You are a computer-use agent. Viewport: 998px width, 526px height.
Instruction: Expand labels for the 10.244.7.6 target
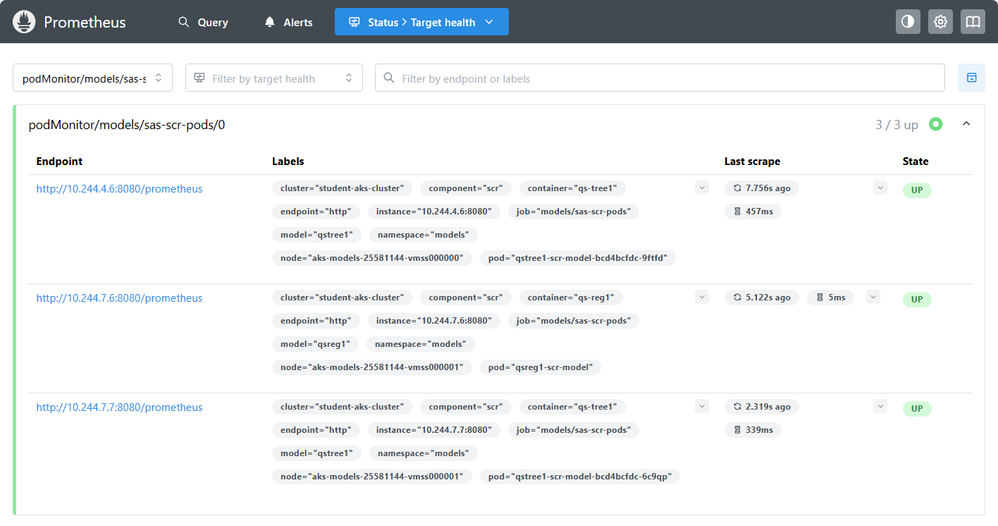(701, 297)
